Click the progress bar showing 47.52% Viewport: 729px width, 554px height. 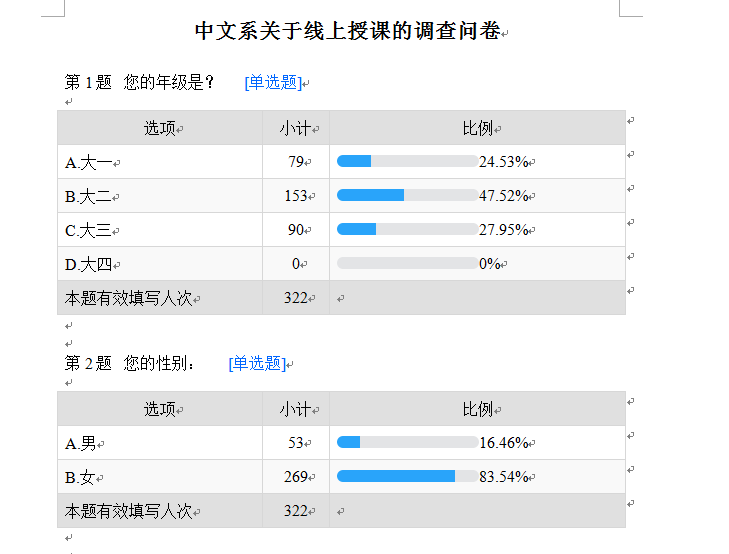(407, 195)
